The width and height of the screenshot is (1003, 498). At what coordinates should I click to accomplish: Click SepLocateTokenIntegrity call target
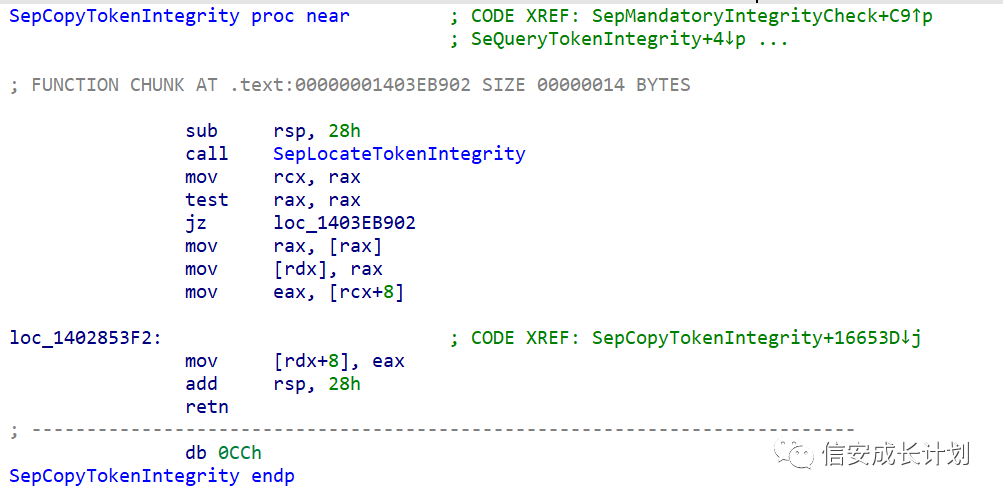pos(399,154)
